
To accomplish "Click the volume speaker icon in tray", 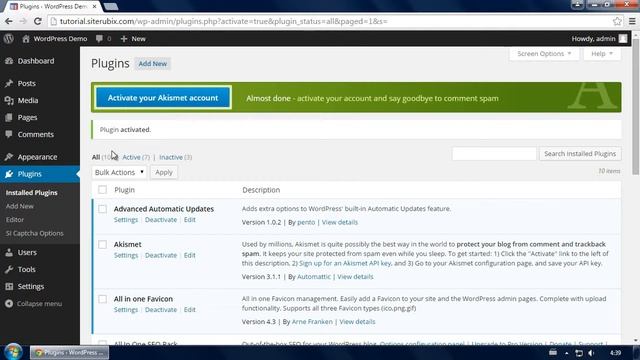I will pyautogui.click(x=591, y=353).
